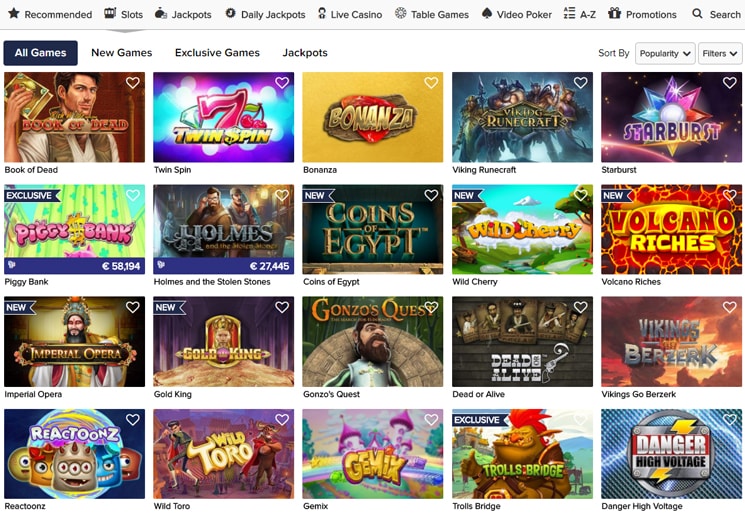Click the Sort By label

point(613,53)
